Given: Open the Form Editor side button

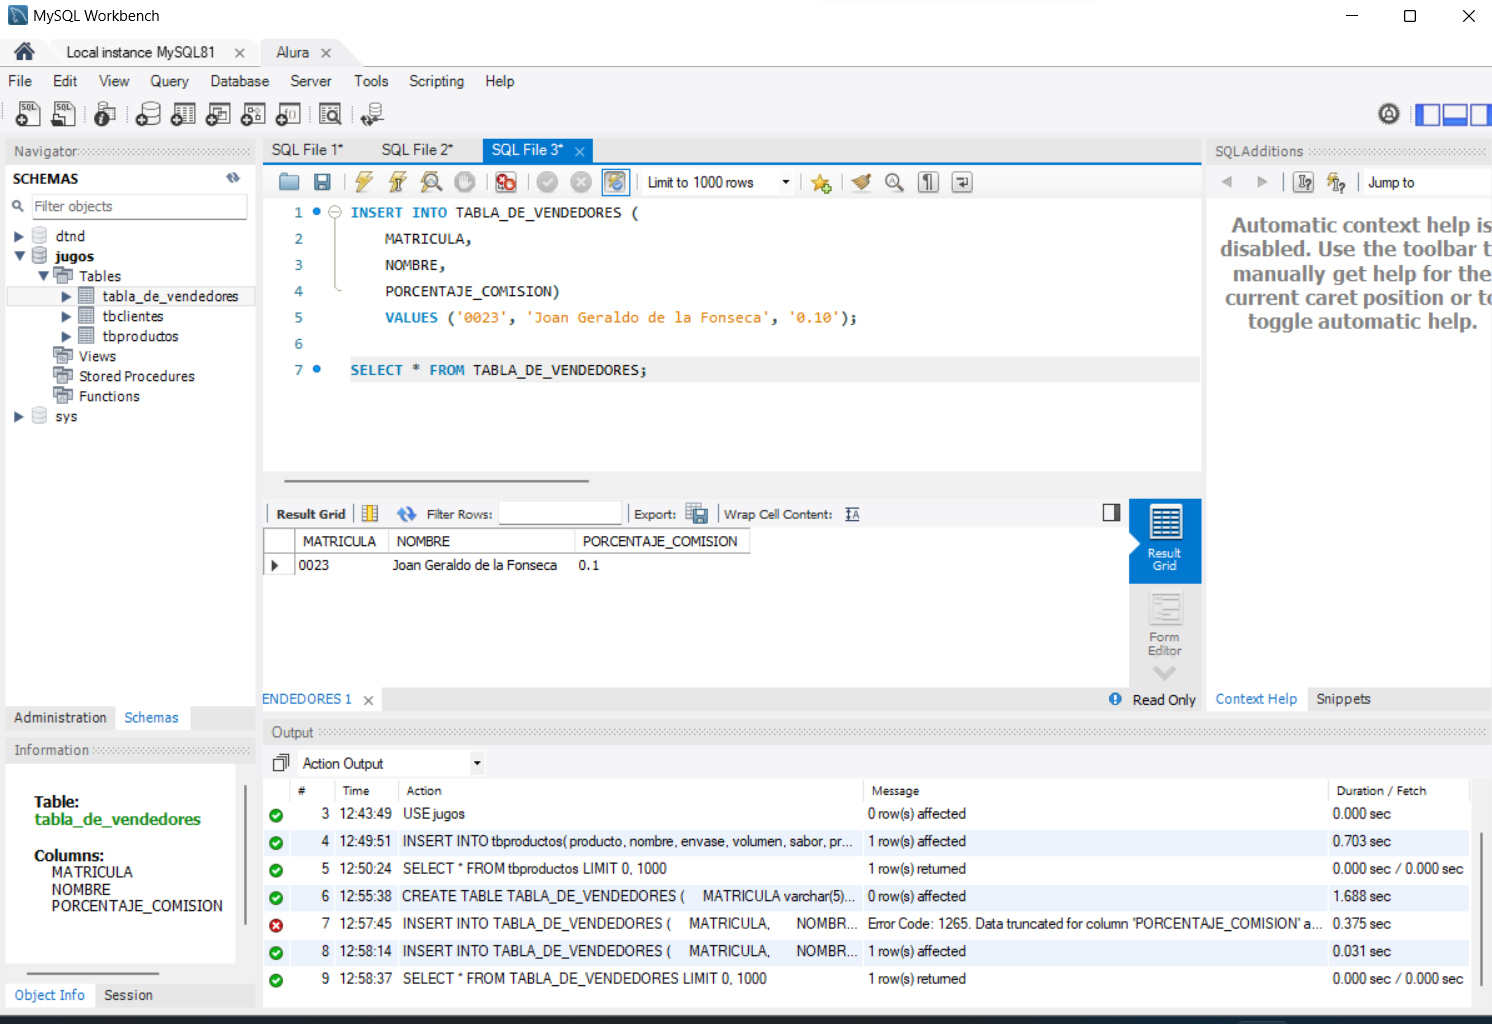Looking at the screenshot, I should (1165, 625).
